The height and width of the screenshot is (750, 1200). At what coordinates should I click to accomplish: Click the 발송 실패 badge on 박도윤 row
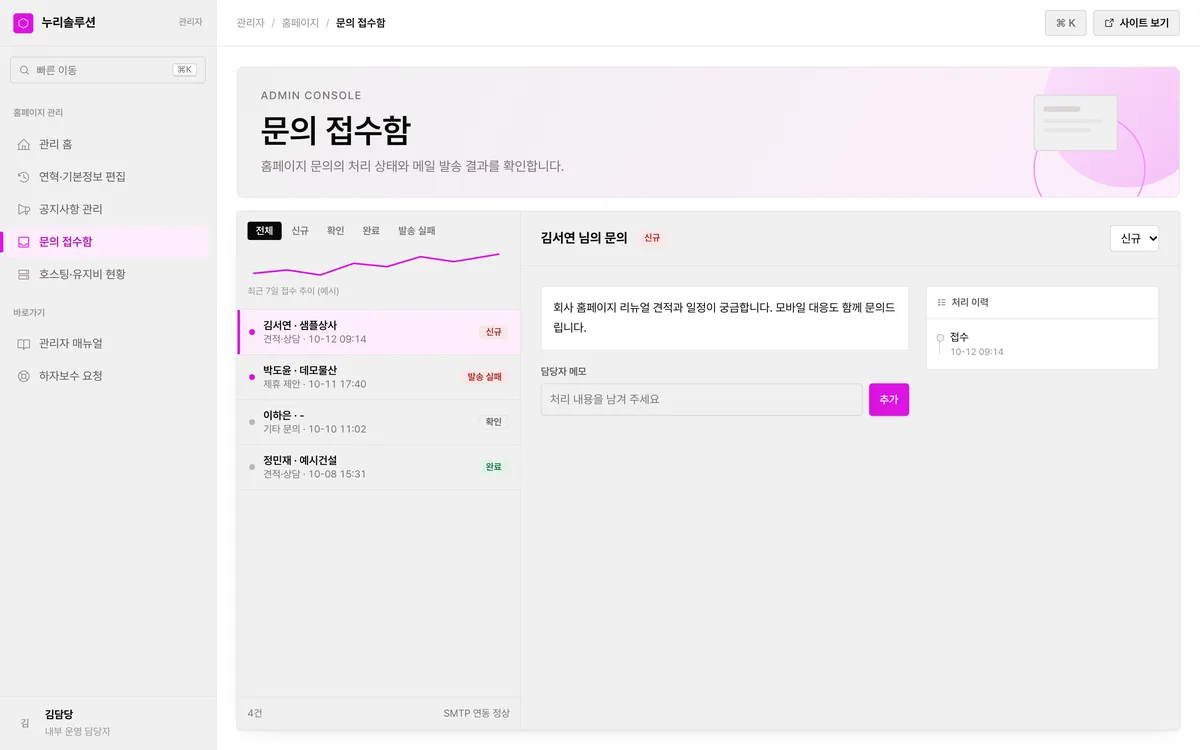click(485, 377)
